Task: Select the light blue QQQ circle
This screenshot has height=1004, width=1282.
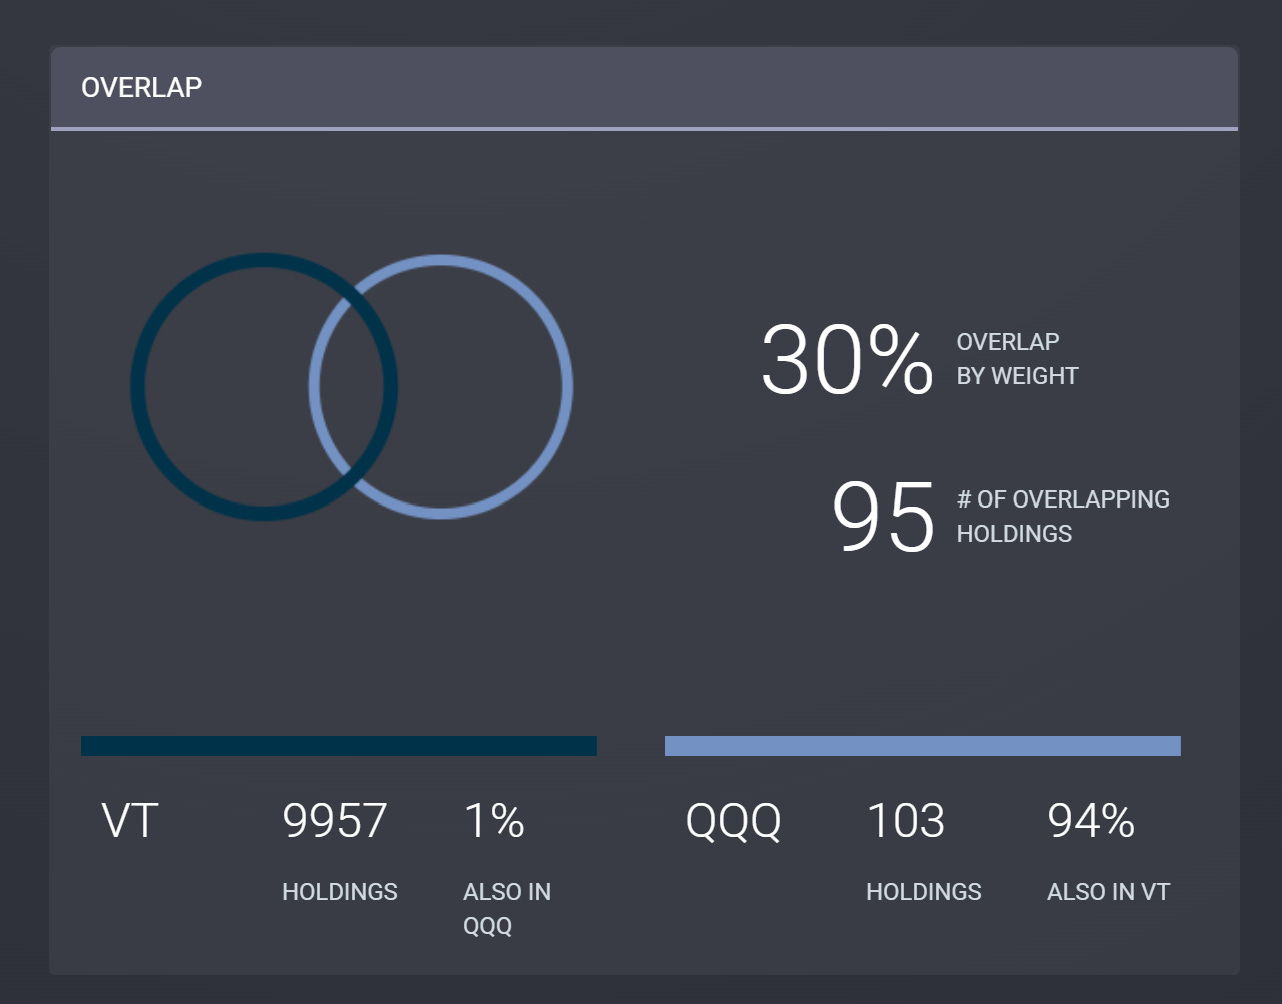Action: point(441,387)
